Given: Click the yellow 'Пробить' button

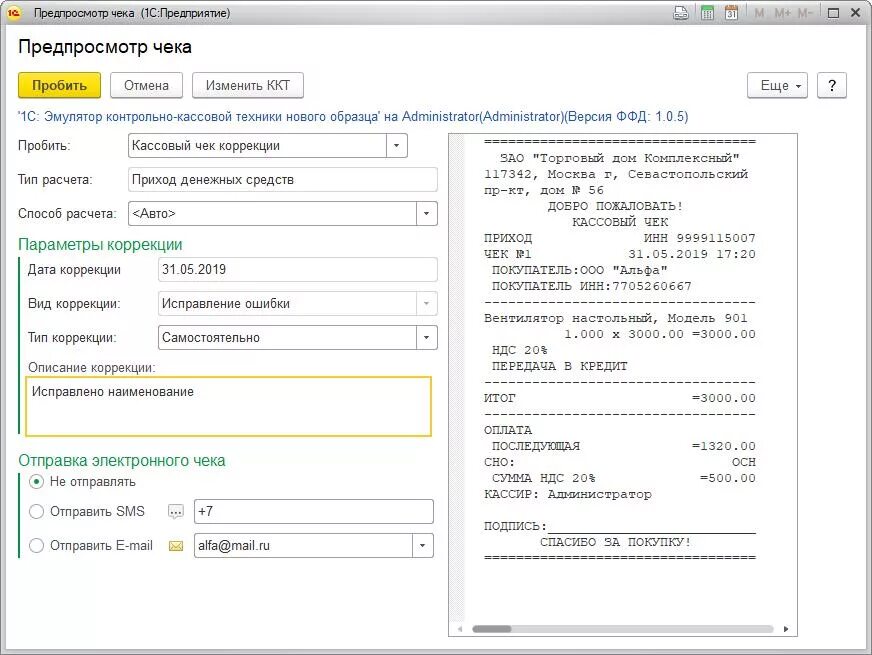Looking at the screenshot, I should [x=60, y=86].
